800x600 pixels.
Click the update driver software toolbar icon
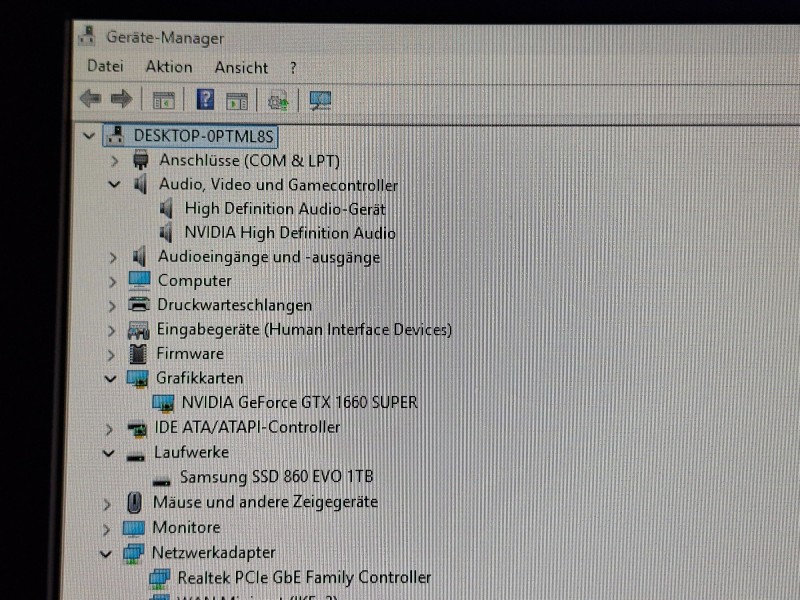[x=278, y=100]
